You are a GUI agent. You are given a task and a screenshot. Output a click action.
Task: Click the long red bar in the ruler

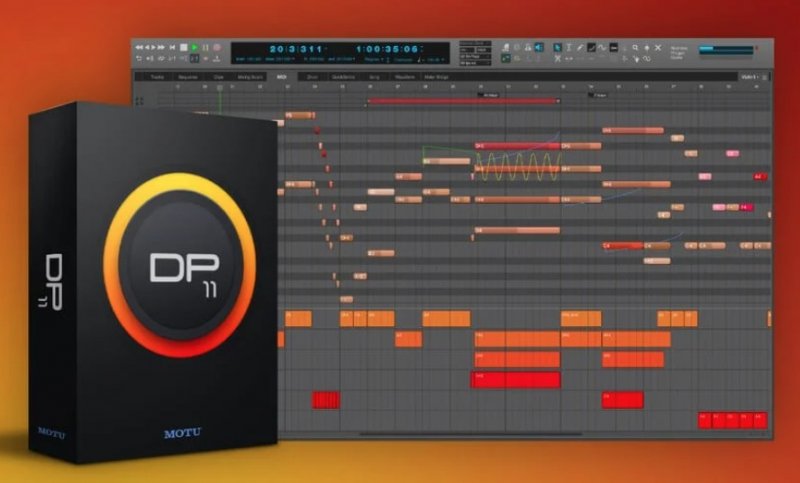462,101
